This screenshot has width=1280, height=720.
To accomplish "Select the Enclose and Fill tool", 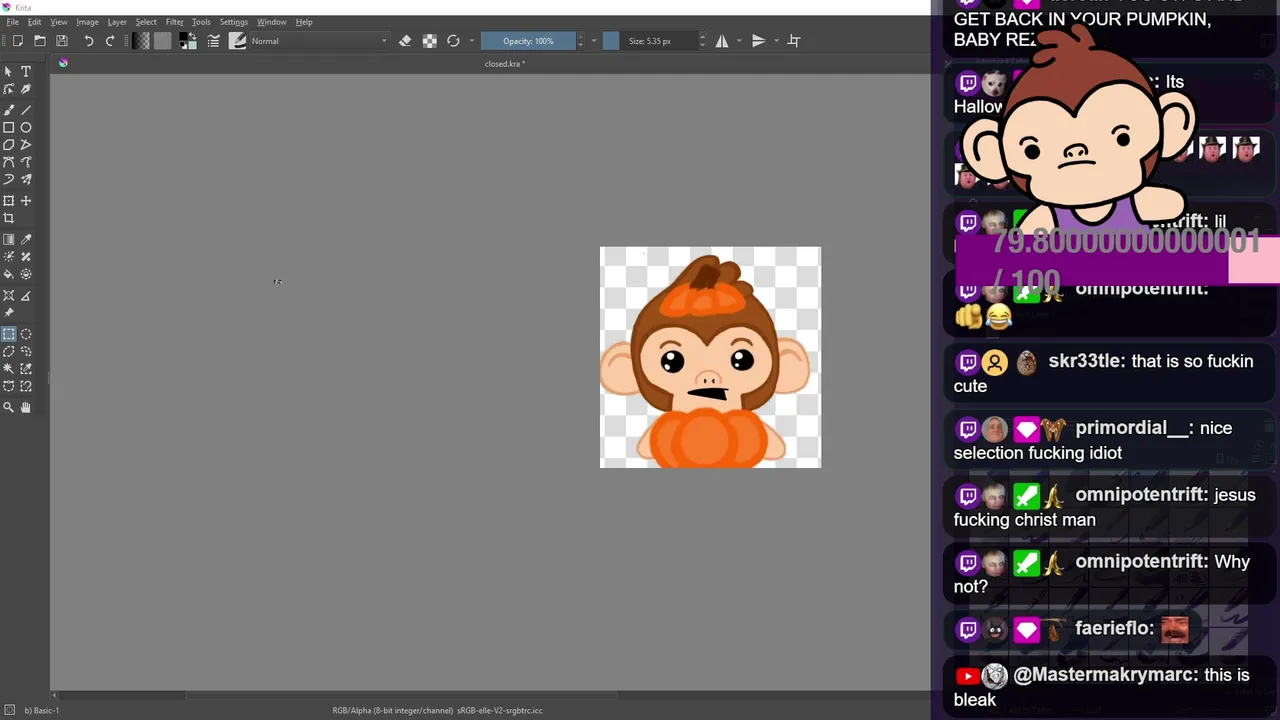I will click(26, 274).
